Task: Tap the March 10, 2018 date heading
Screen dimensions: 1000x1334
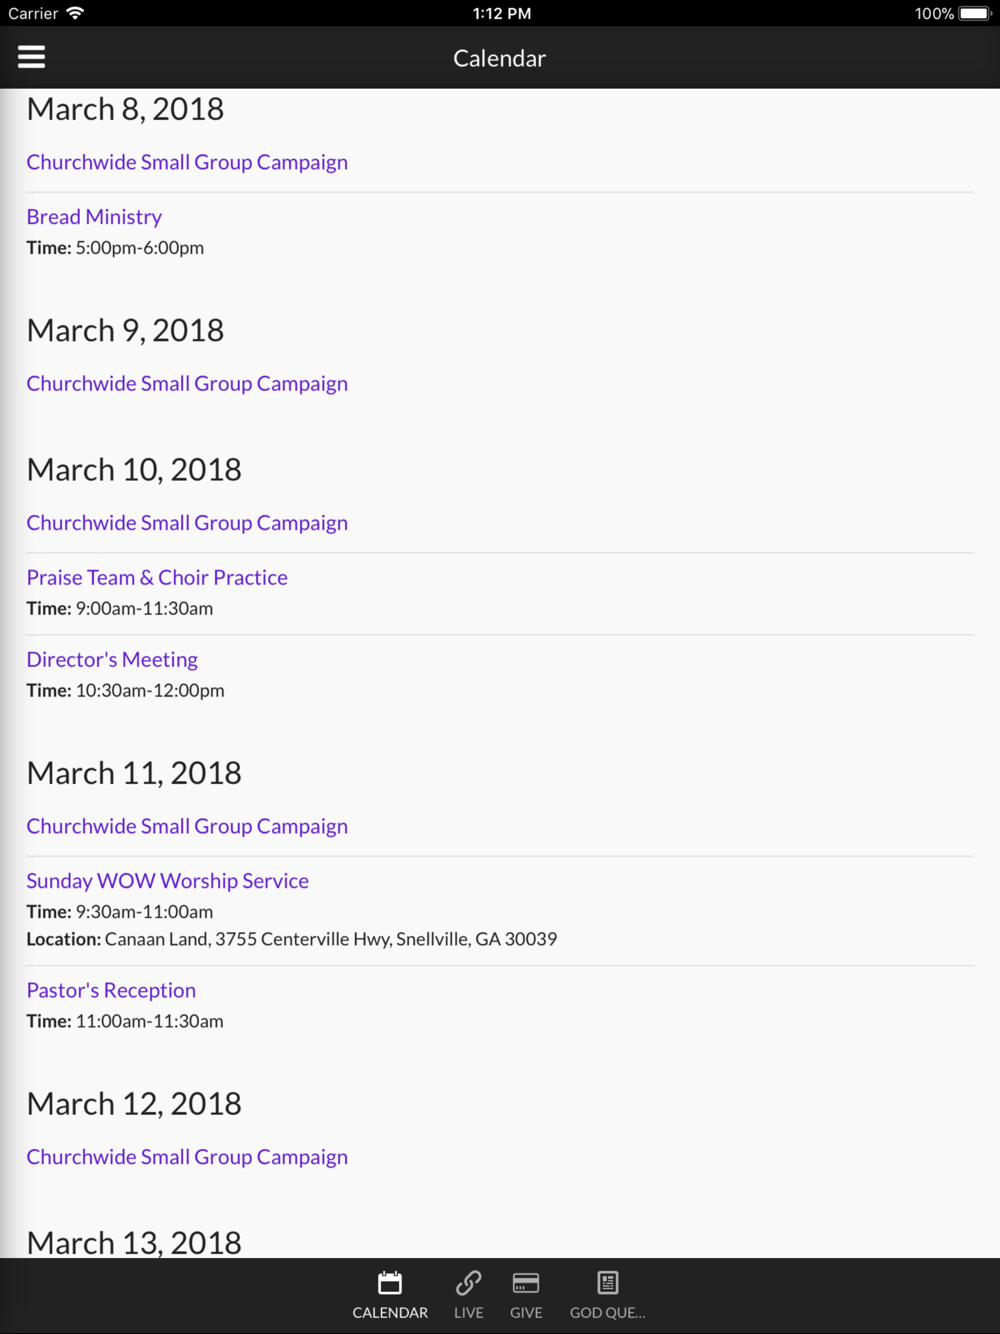Action: pyautogui.click(x=134, y=470)
